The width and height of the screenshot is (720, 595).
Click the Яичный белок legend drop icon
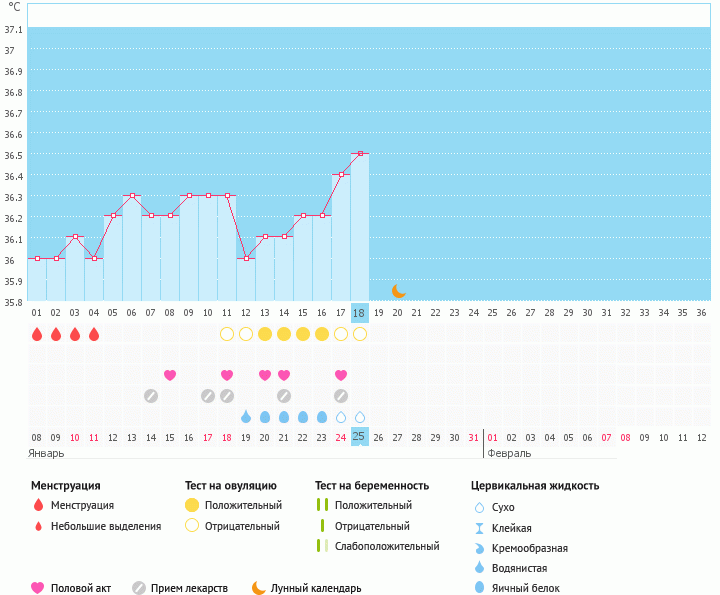click(x=480, y=588)
